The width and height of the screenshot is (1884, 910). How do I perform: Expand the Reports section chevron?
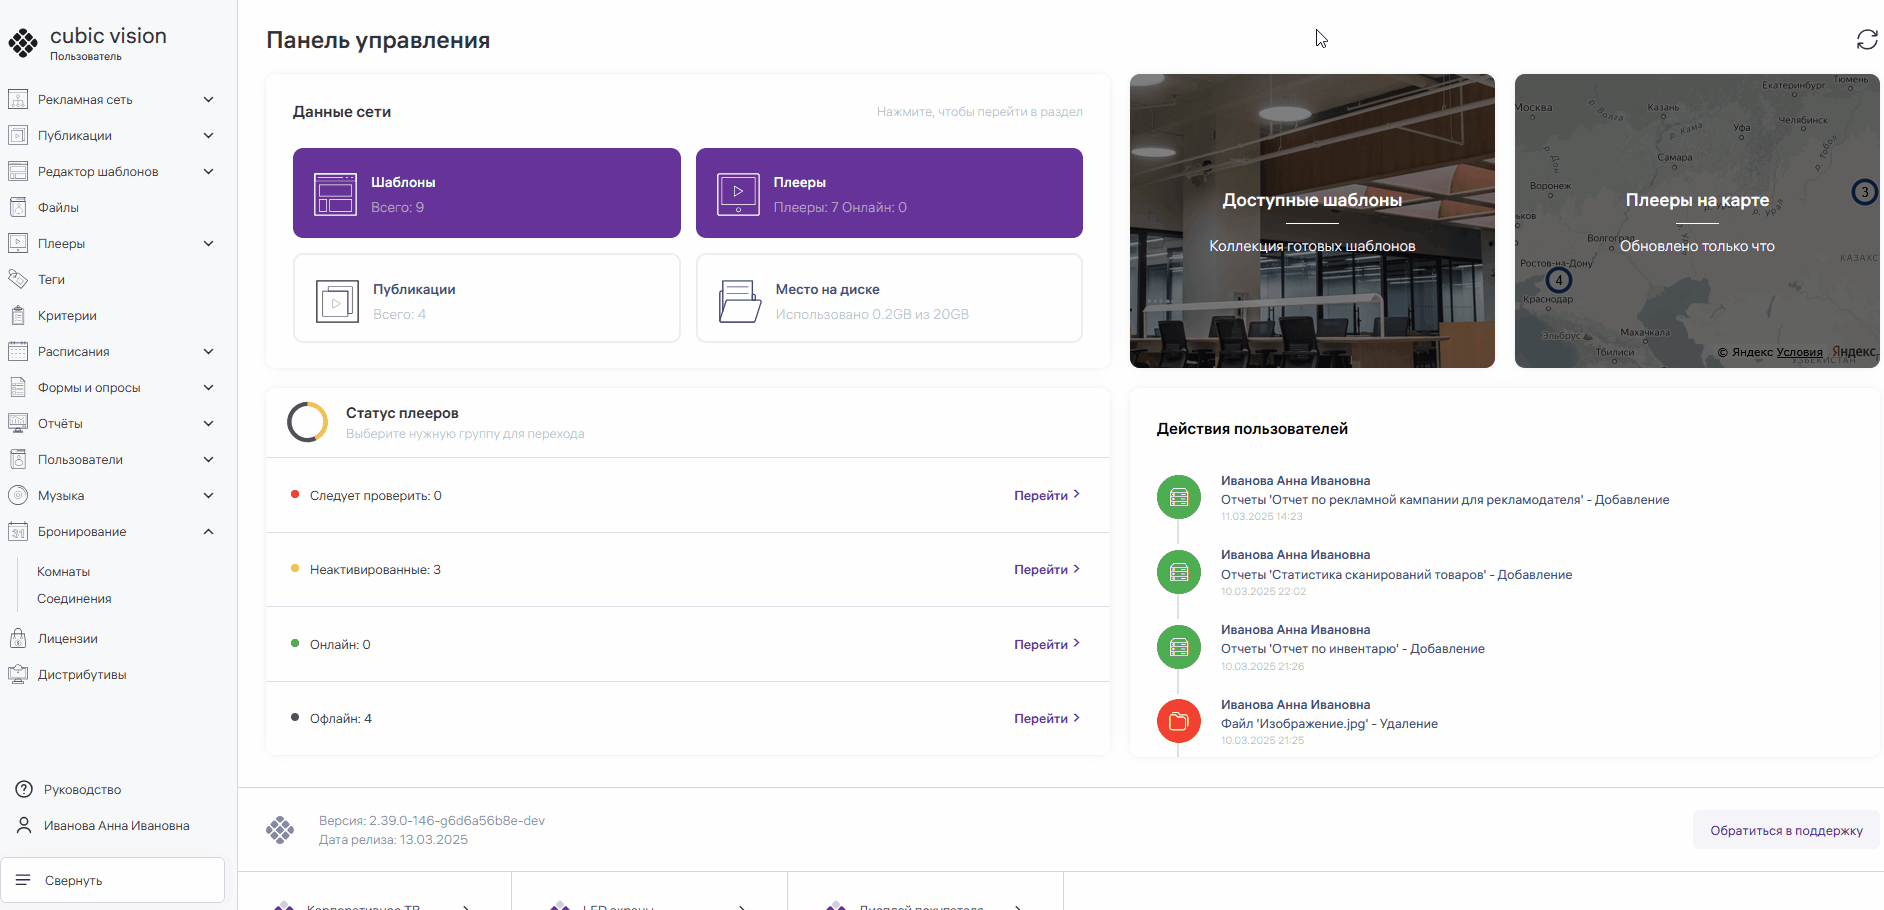coord(208,424)
